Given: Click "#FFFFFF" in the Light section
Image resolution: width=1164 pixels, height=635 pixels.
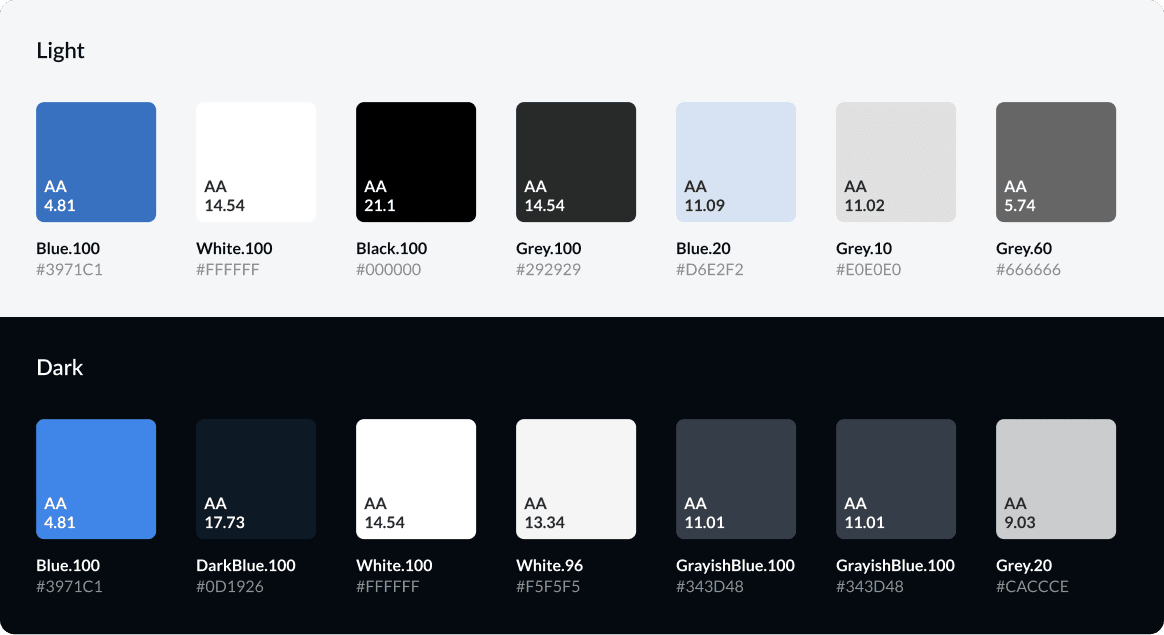Looking at the screenshot, I should tap(228, 270).
